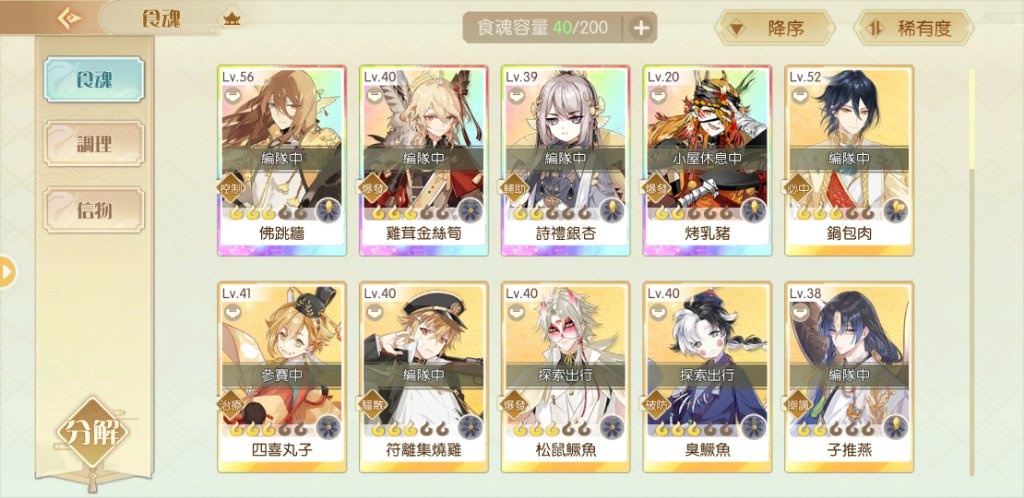Click the plus icon to expand 食魂容量
The height and width of the screenshot is (498, 1024).
[641, 27]
